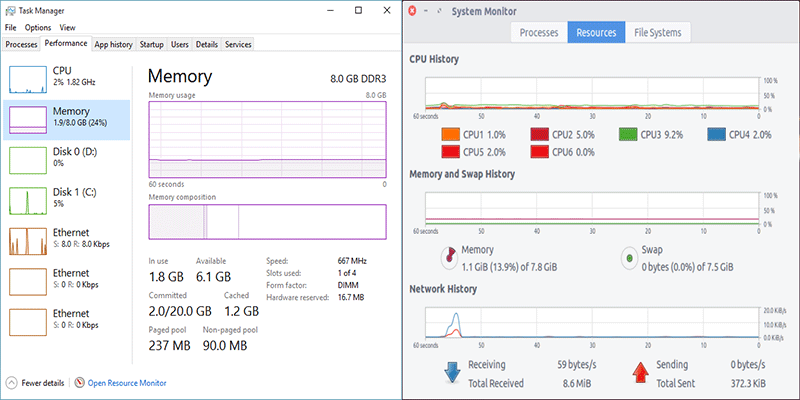Click the Slots used value '1 of 4'
The image size is (800, 400).
click(x=347, y=273)
